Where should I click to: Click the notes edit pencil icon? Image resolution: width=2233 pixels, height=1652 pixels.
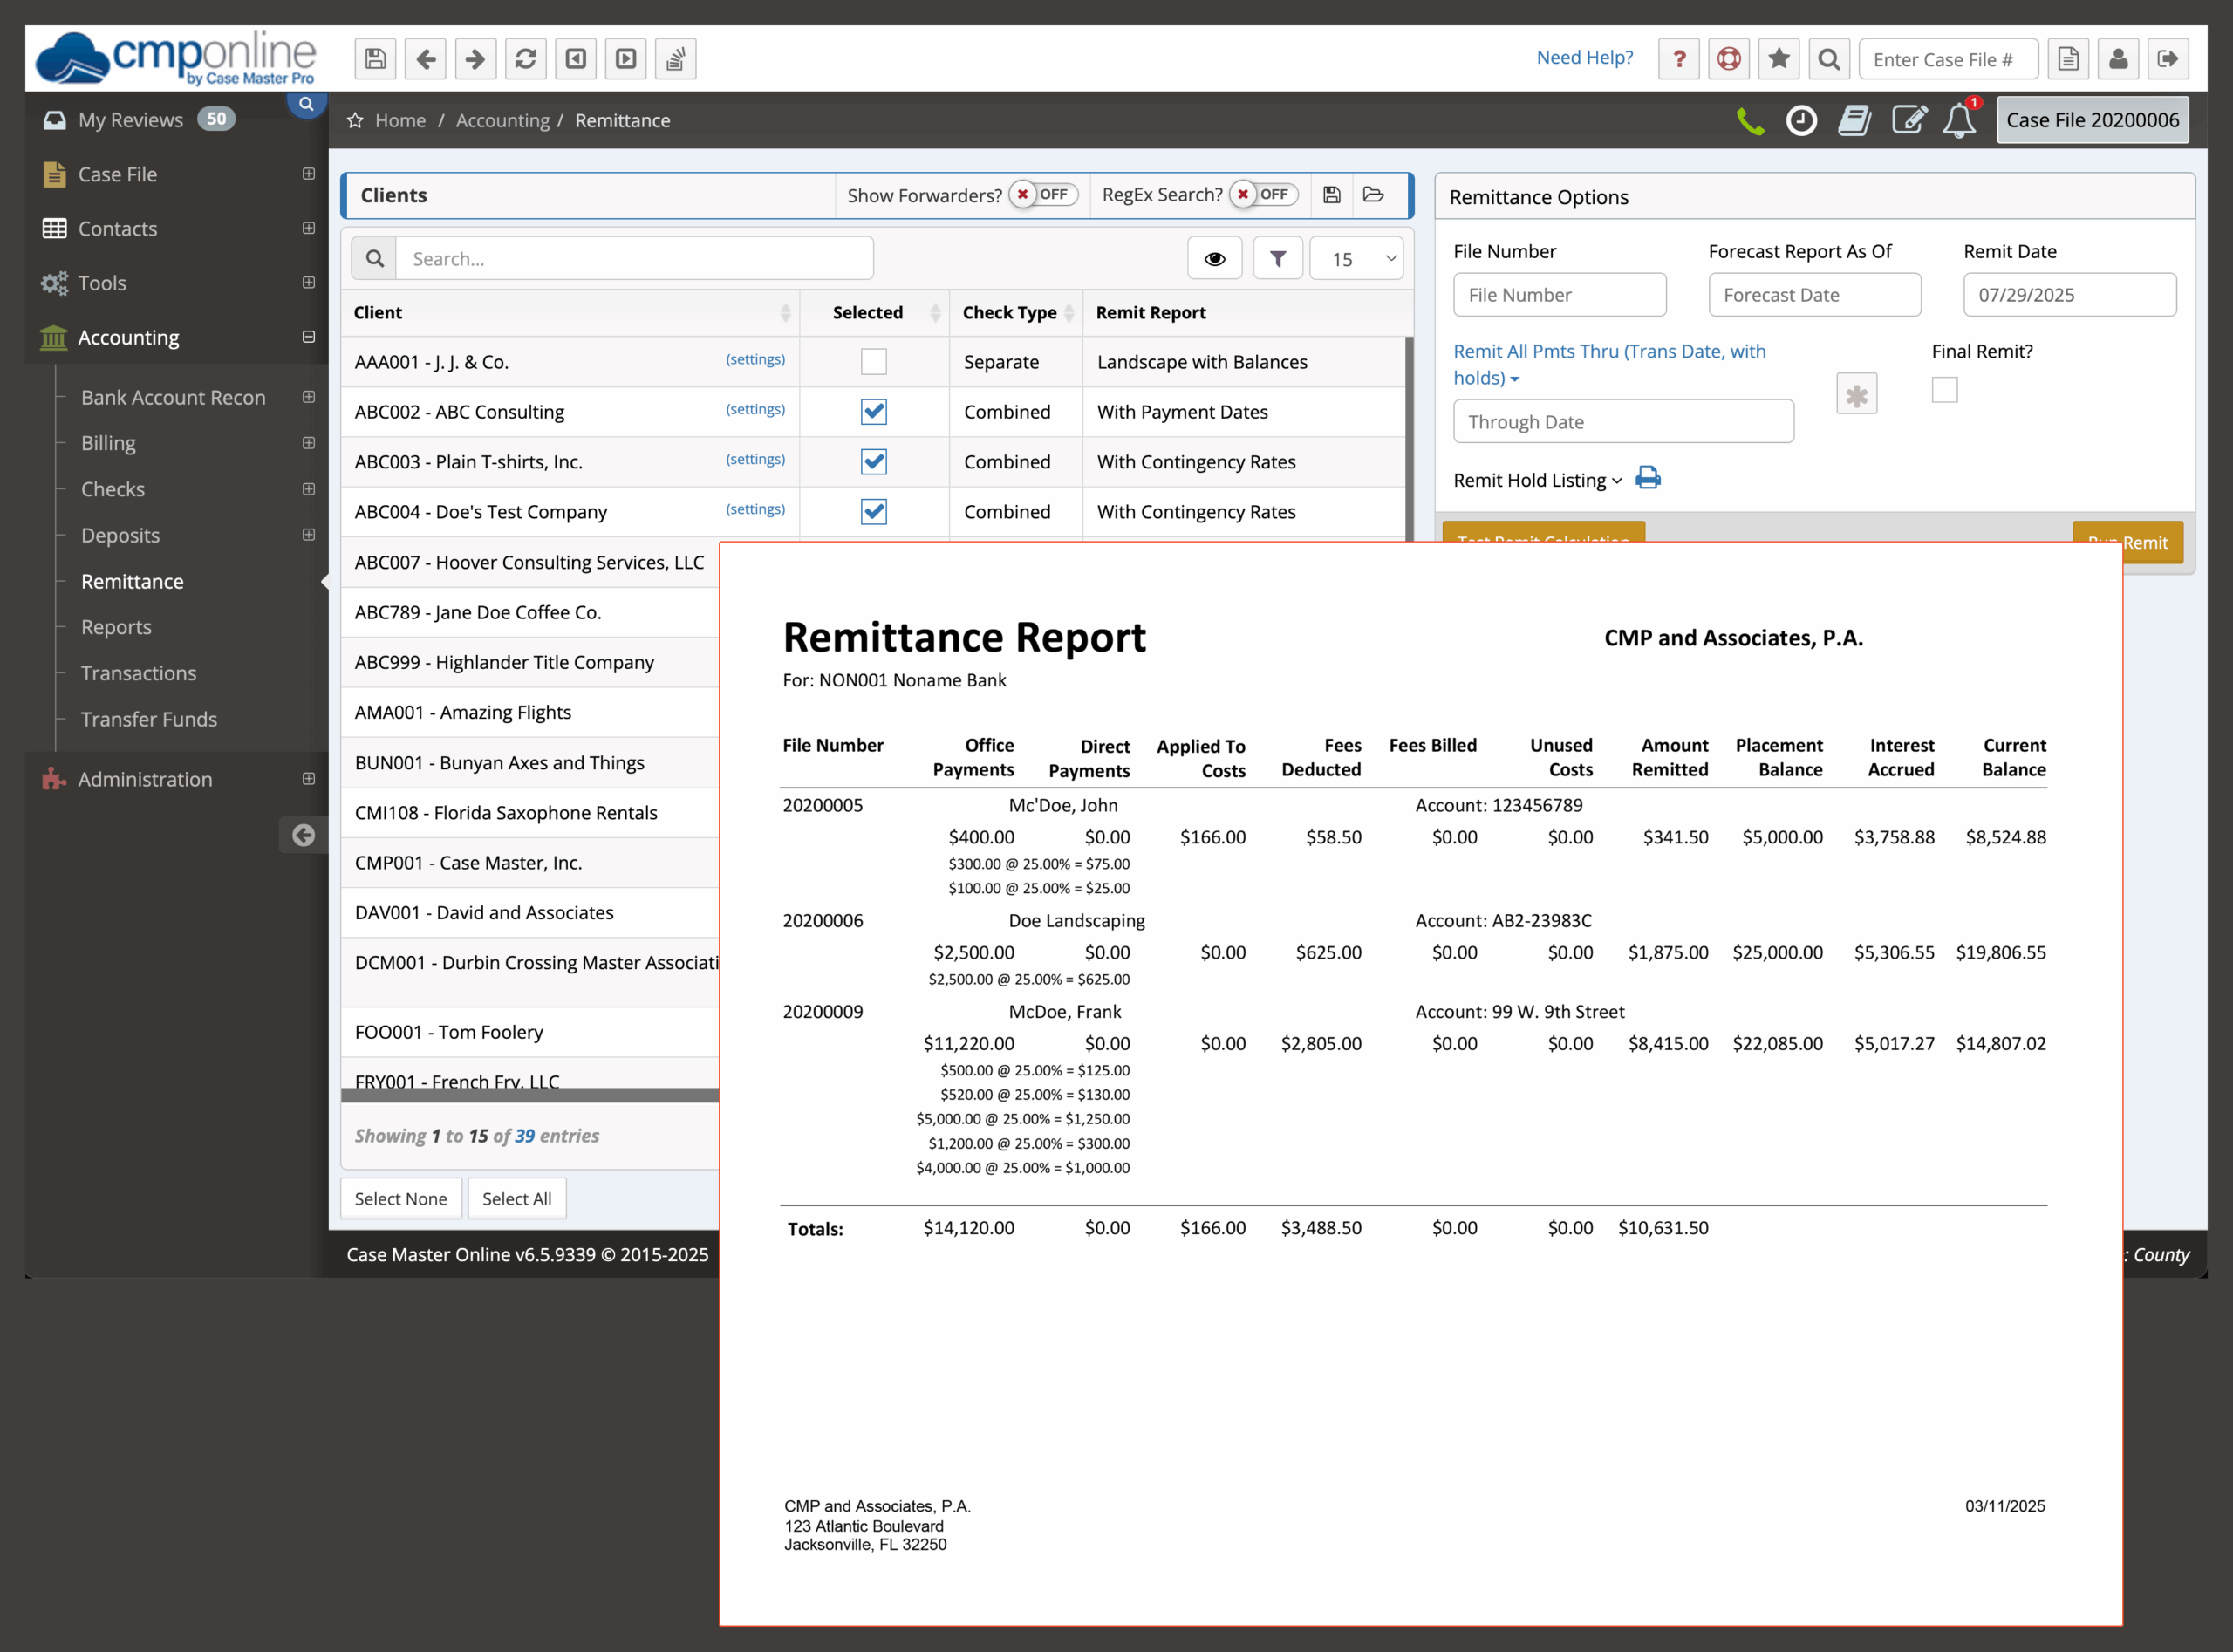tap(1909, 119)
